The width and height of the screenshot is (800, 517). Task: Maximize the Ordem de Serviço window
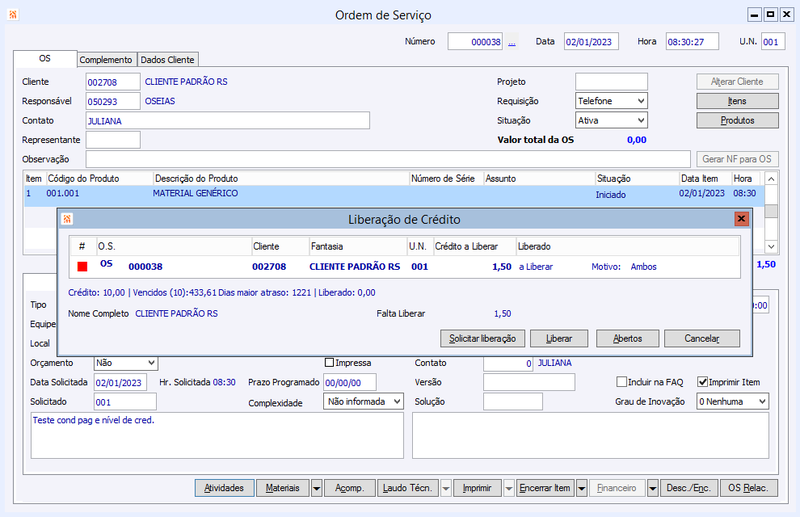click(x=770, y=15)
